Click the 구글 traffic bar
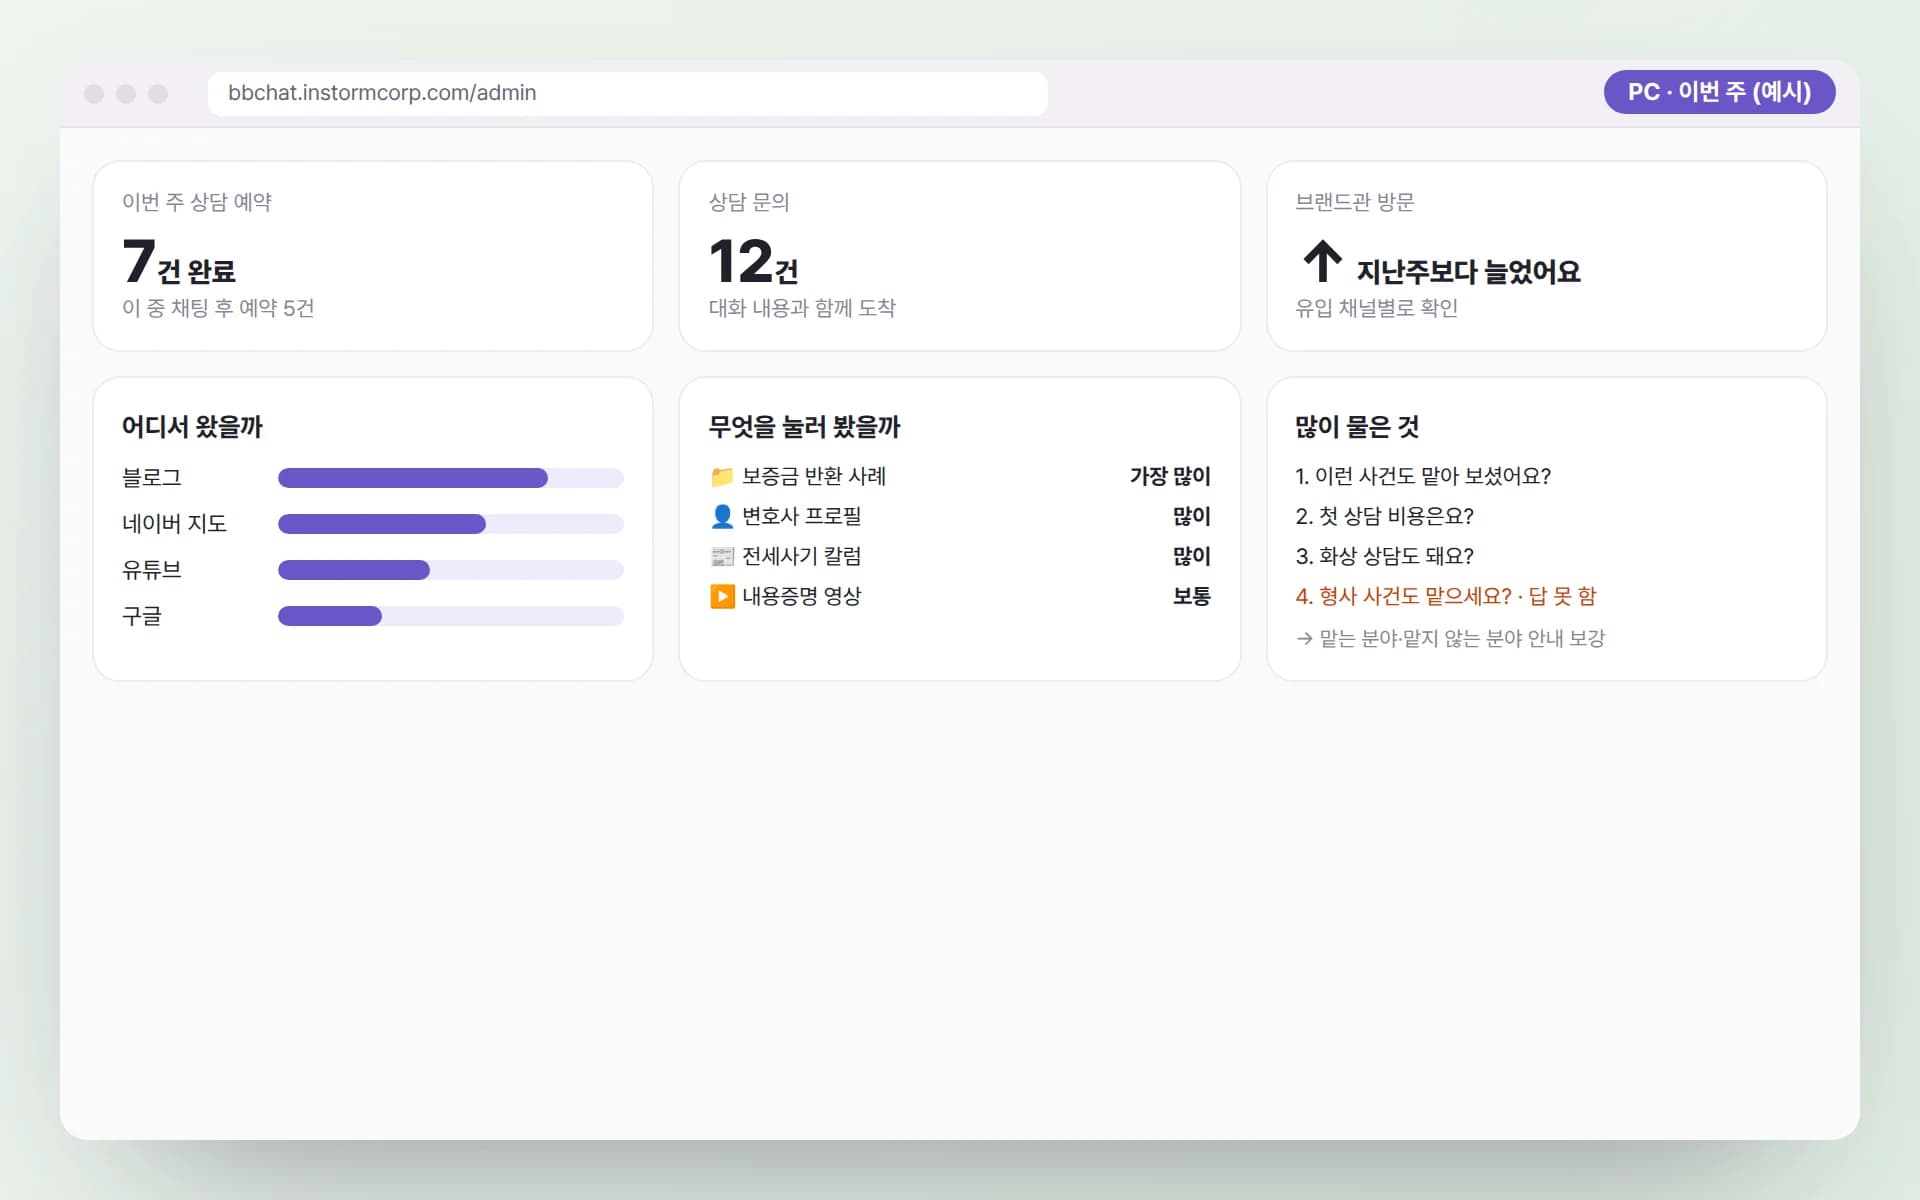This screenshot has width=1920, height=1200. (451, 616)
